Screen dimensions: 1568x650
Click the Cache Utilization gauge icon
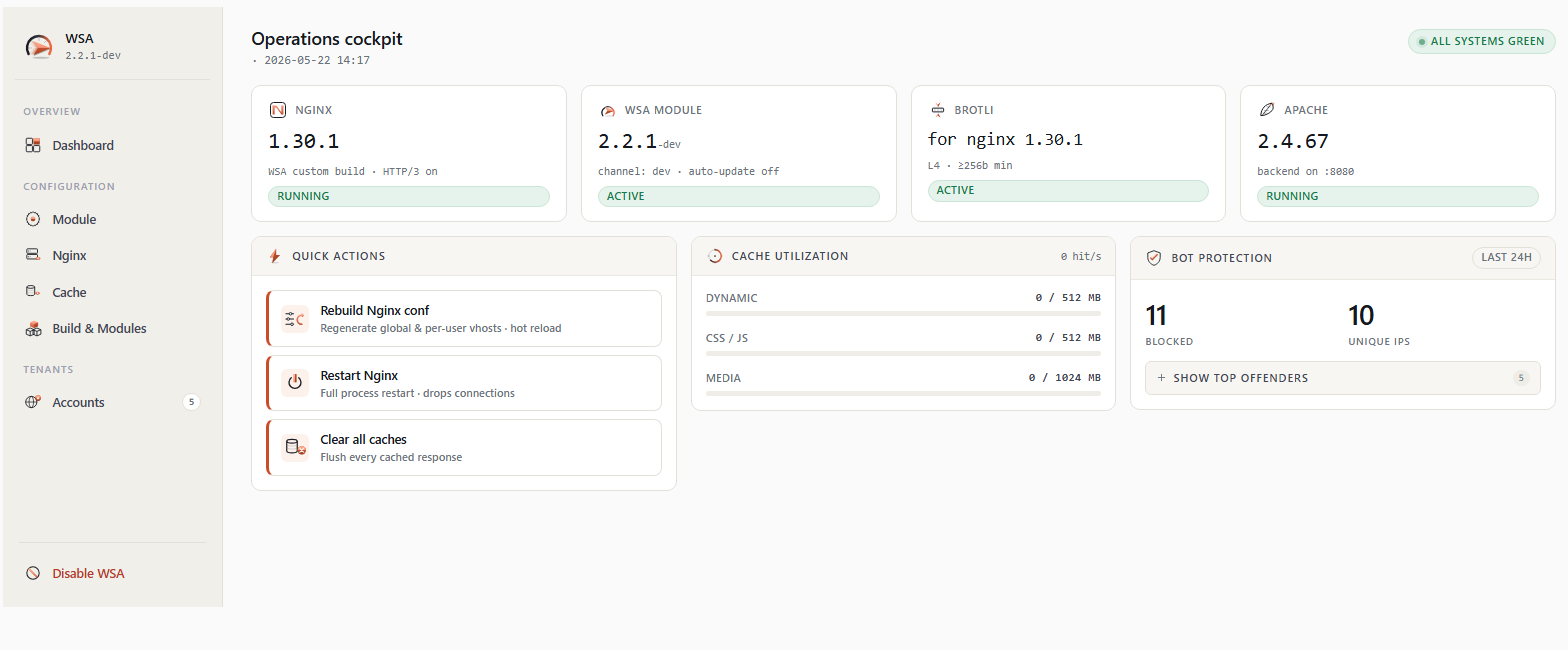[715, 256]
